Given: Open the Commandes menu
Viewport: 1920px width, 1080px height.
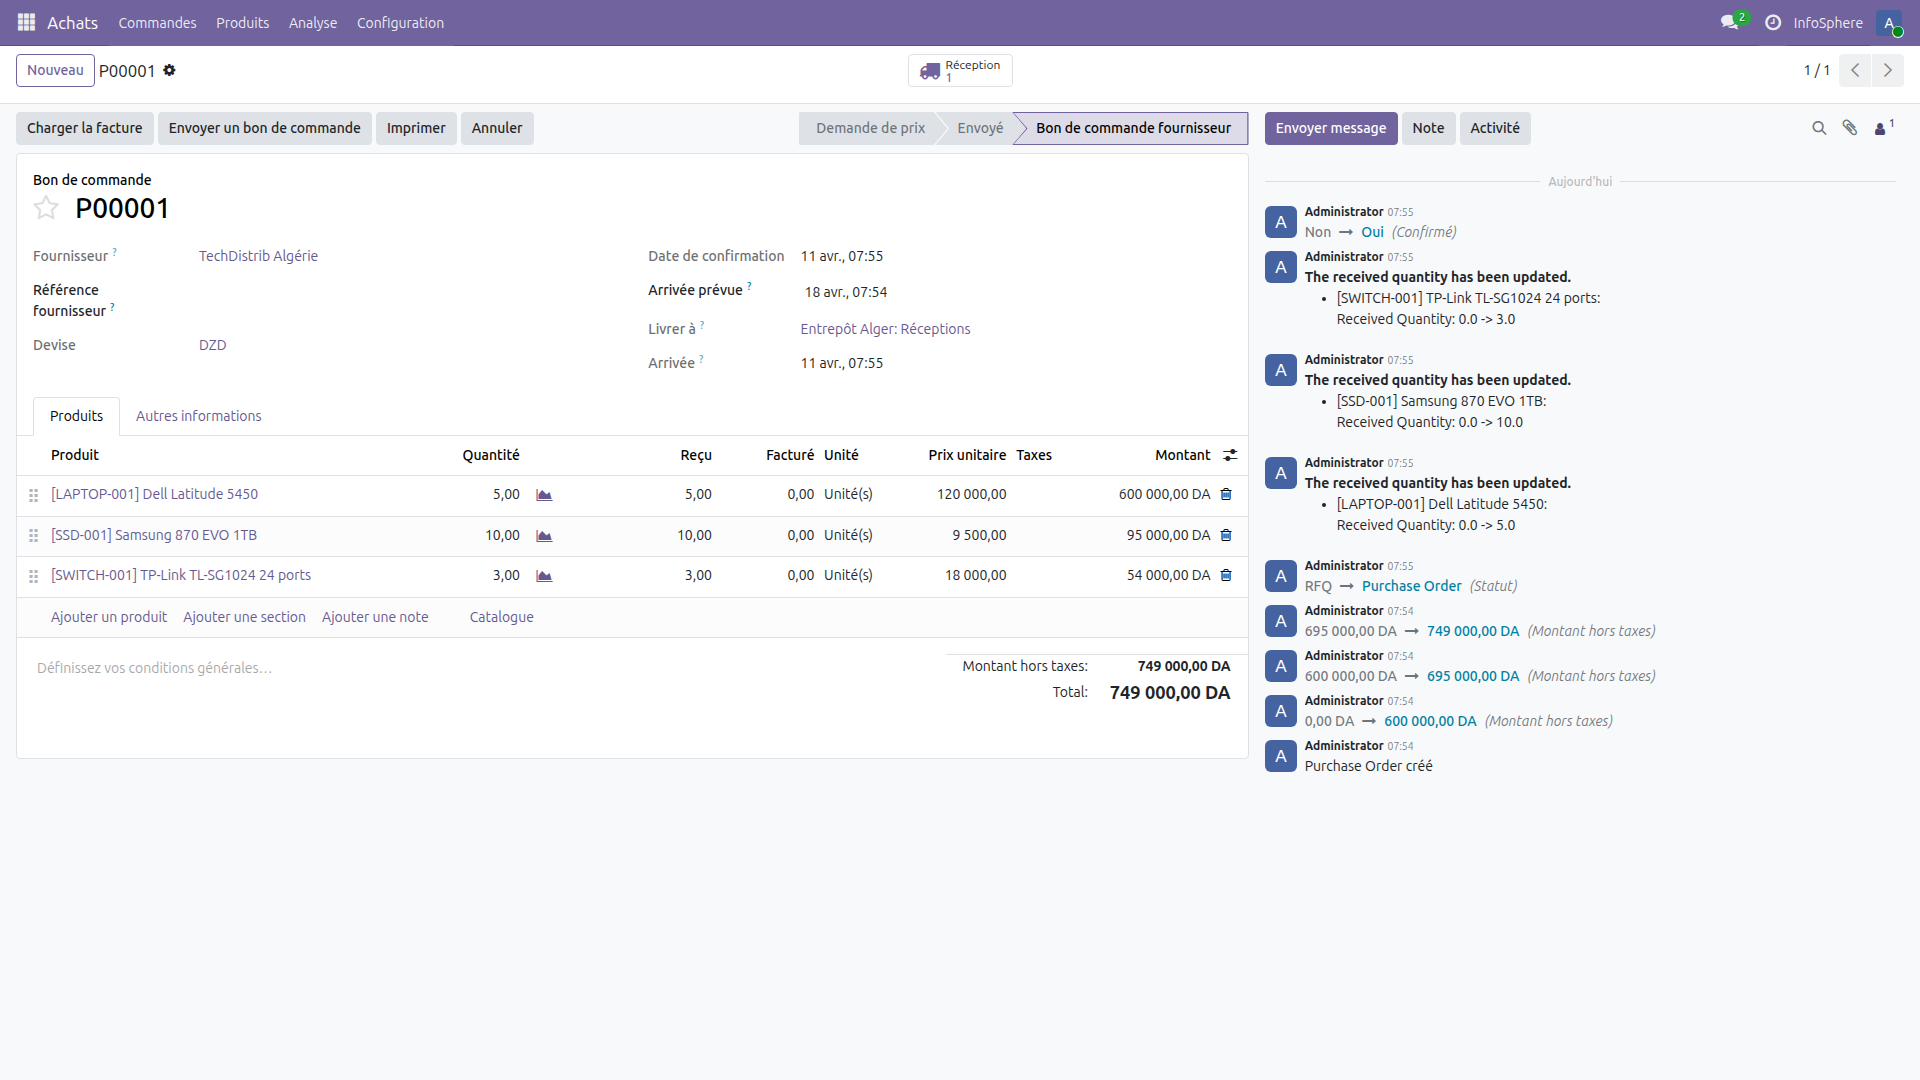Looking at the screenshot, I should tap(157, 22).
